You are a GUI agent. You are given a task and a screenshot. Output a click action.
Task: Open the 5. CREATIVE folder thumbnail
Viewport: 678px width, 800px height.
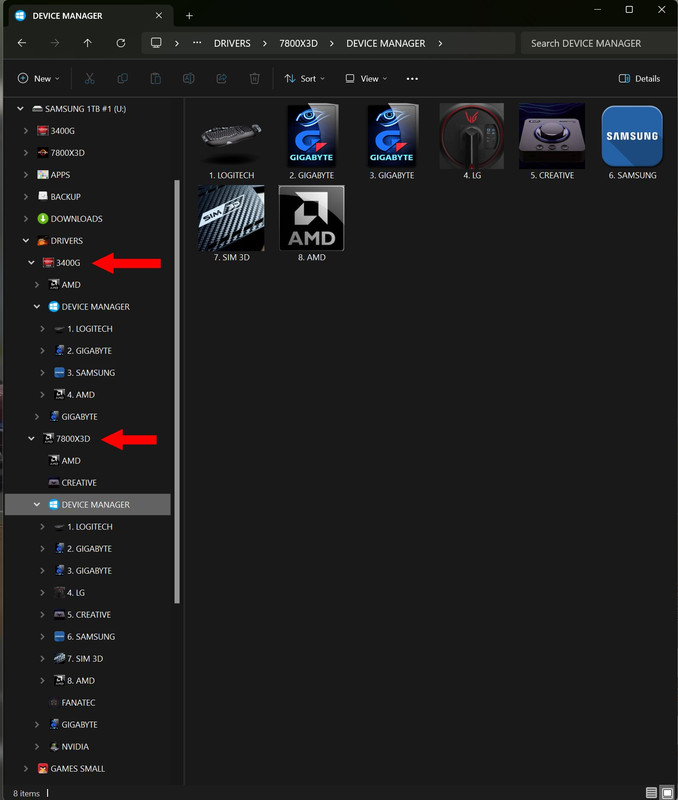pyautogui.click(x=552, y=142)
